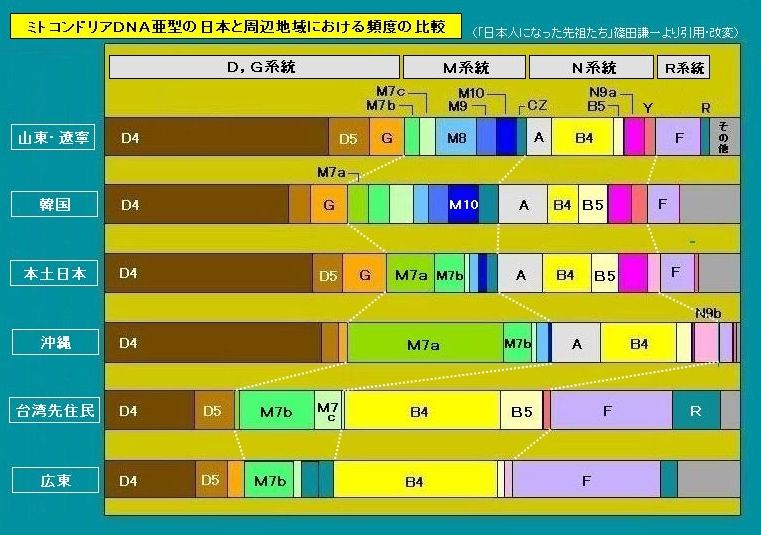Click the その他 segment in 山東・遼寧 row
Screen dimensions: 761x535
[725, 138]
